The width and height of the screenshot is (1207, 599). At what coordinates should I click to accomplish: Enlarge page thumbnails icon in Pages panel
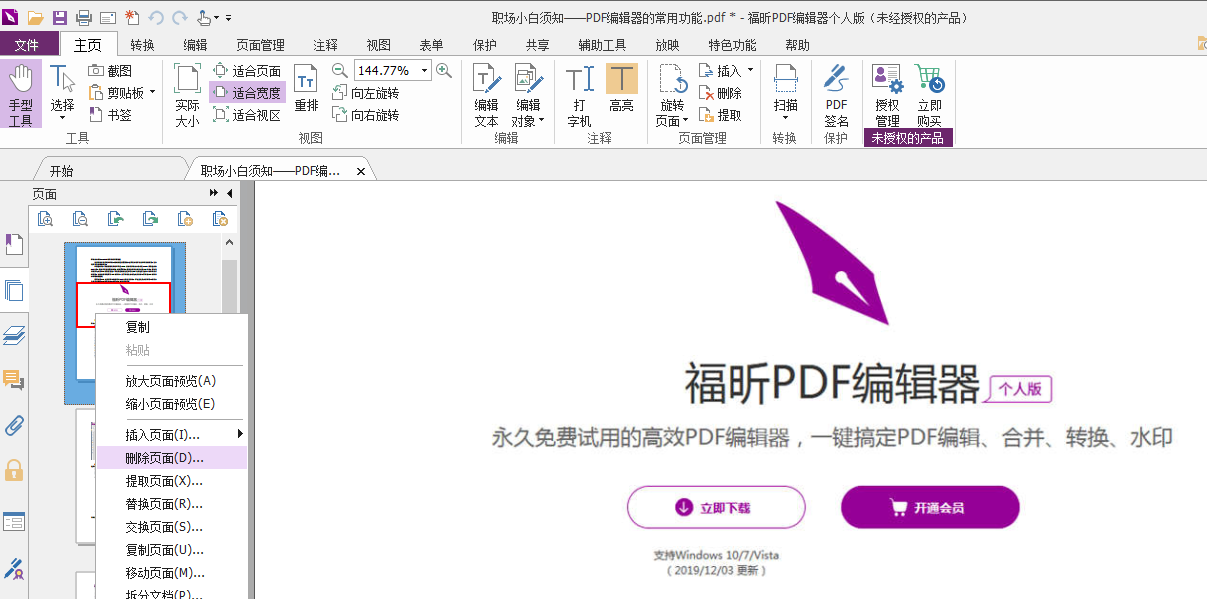(x=45, y=219)
